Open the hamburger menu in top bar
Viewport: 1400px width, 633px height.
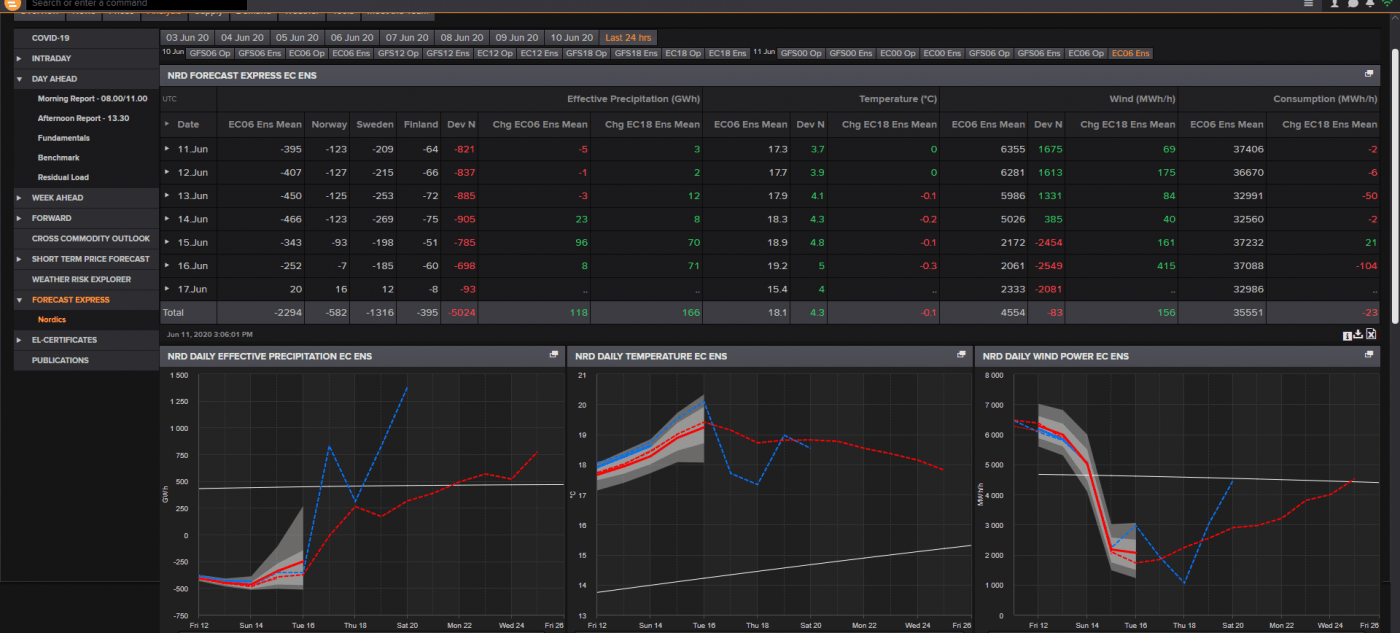[1309, 4]
